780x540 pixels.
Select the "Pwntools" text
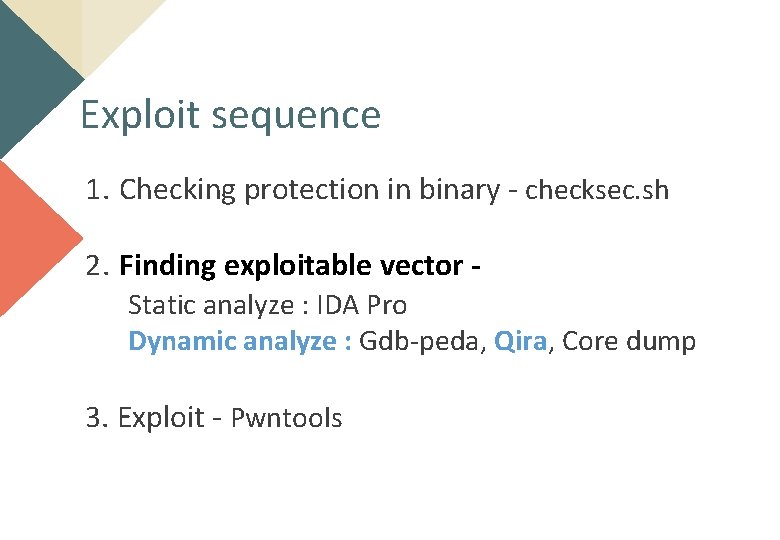[x=286, y=418]
